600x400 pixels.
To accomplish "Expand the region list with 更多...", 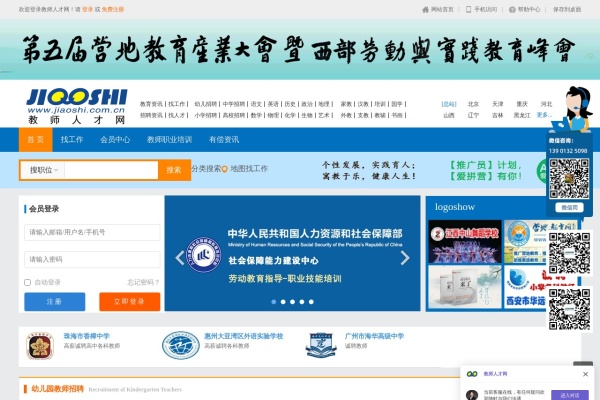I will point(544,115).
